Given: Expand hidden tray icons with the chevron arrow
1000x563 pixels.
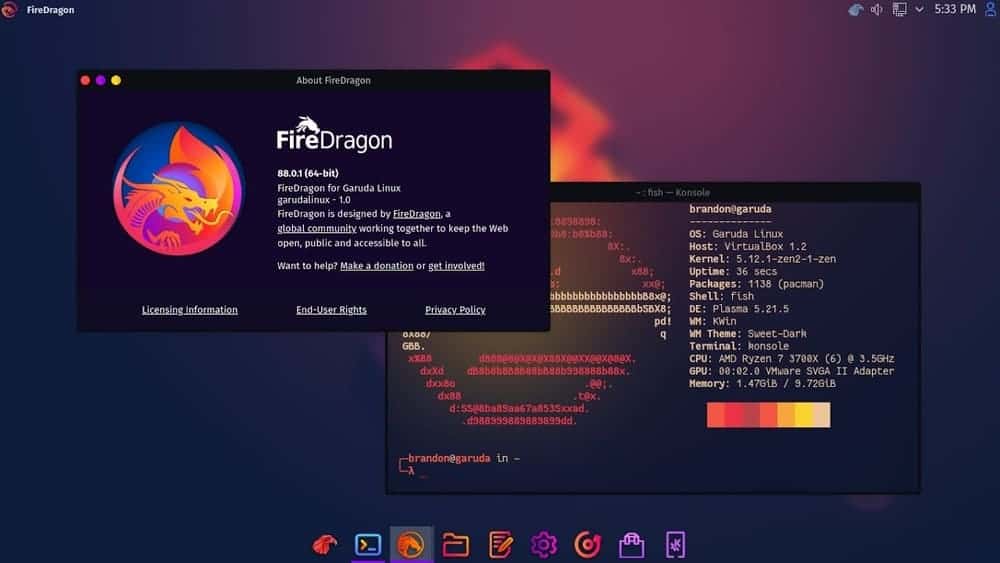Looking at the screenshot, I should pyautogui.click(x=919, y=10).
